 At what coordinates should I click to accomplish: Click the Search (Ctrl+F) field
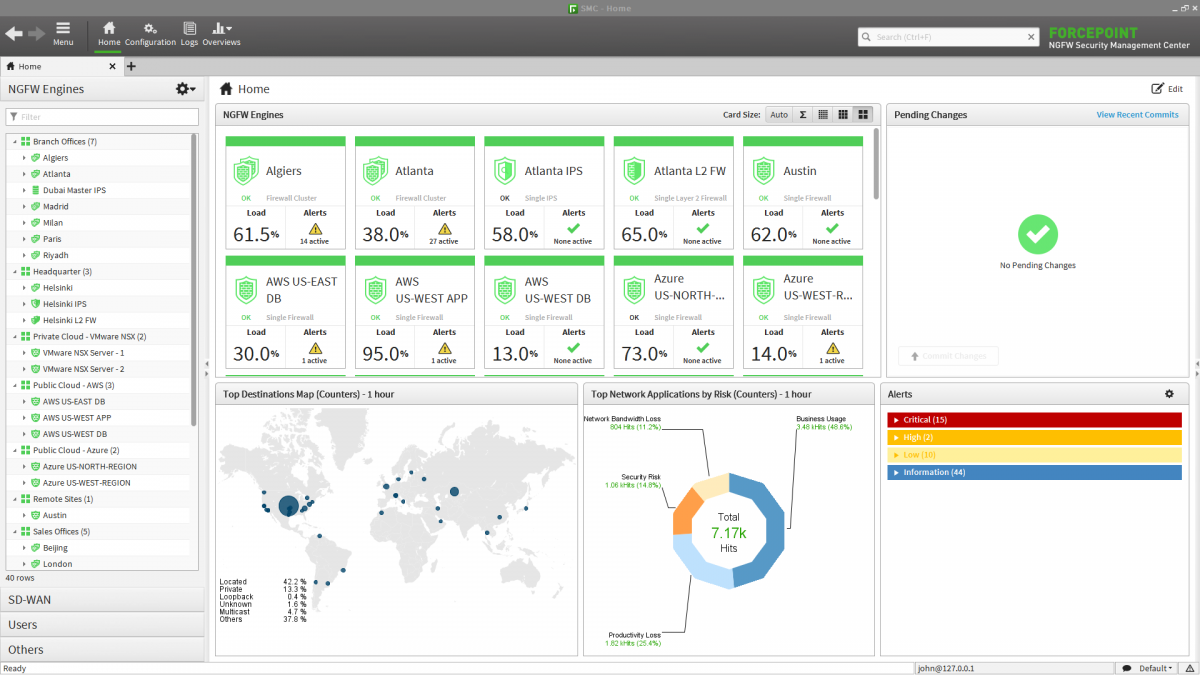(948, 37)
